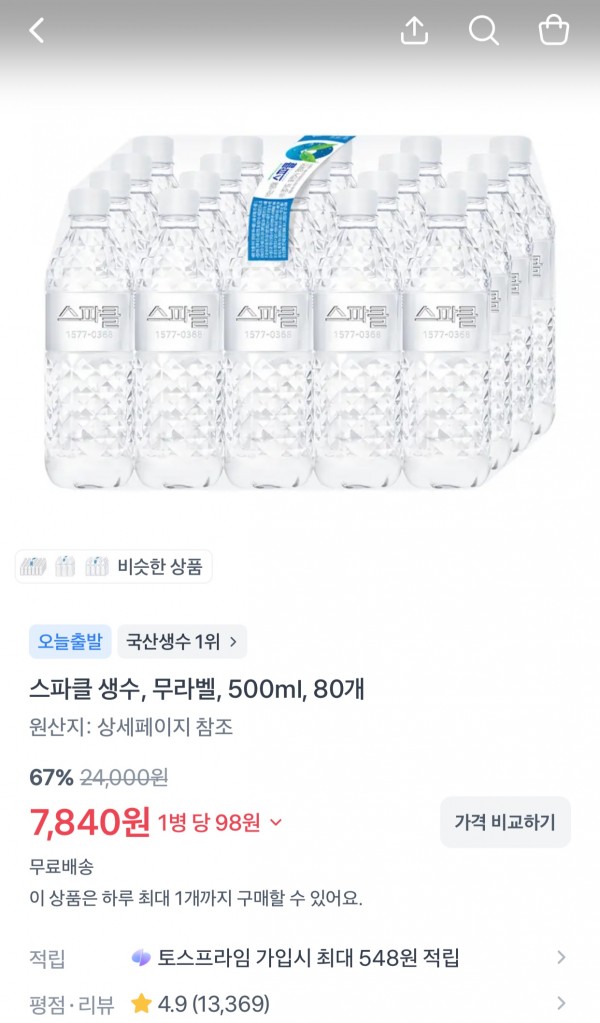Tap the main water bottle product image
This screenshot has height=1023, width=600.
(x=300, y=312)
